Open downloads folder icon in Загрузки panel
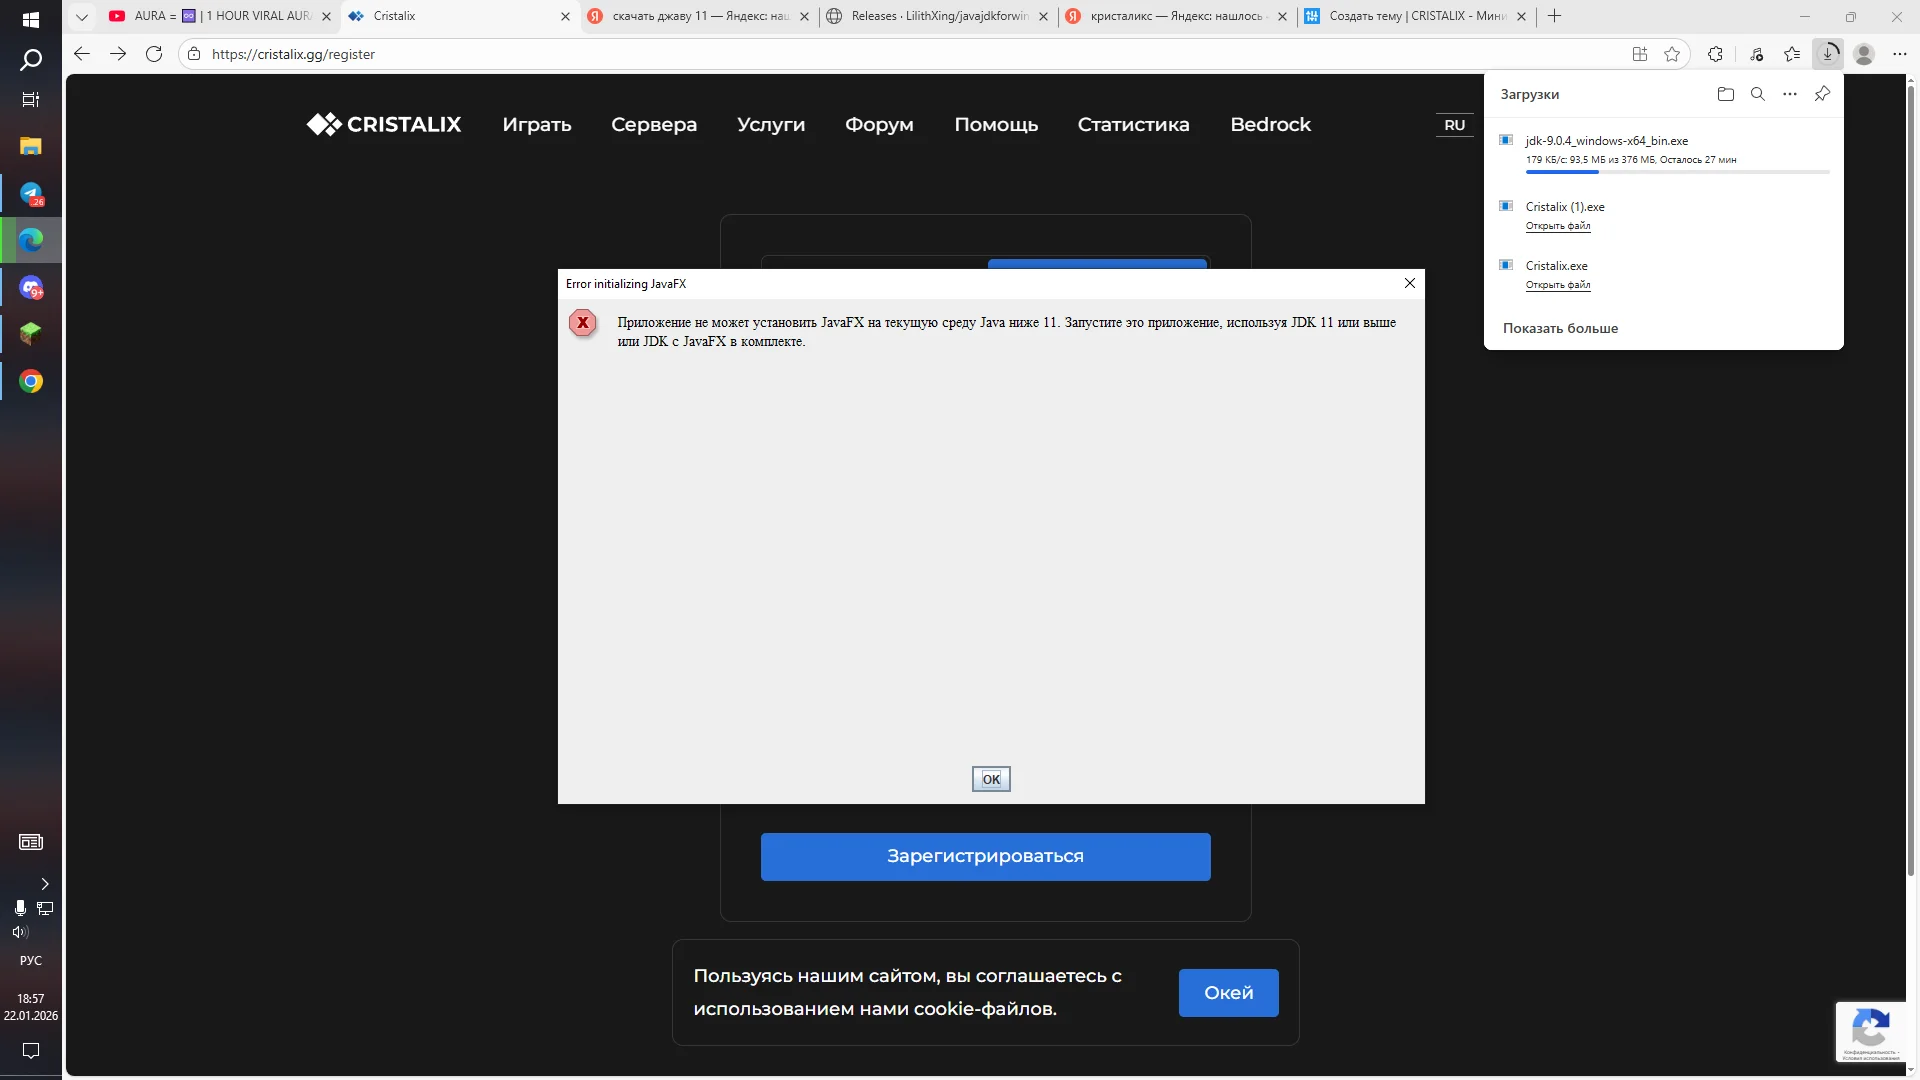 (1725, 94)
